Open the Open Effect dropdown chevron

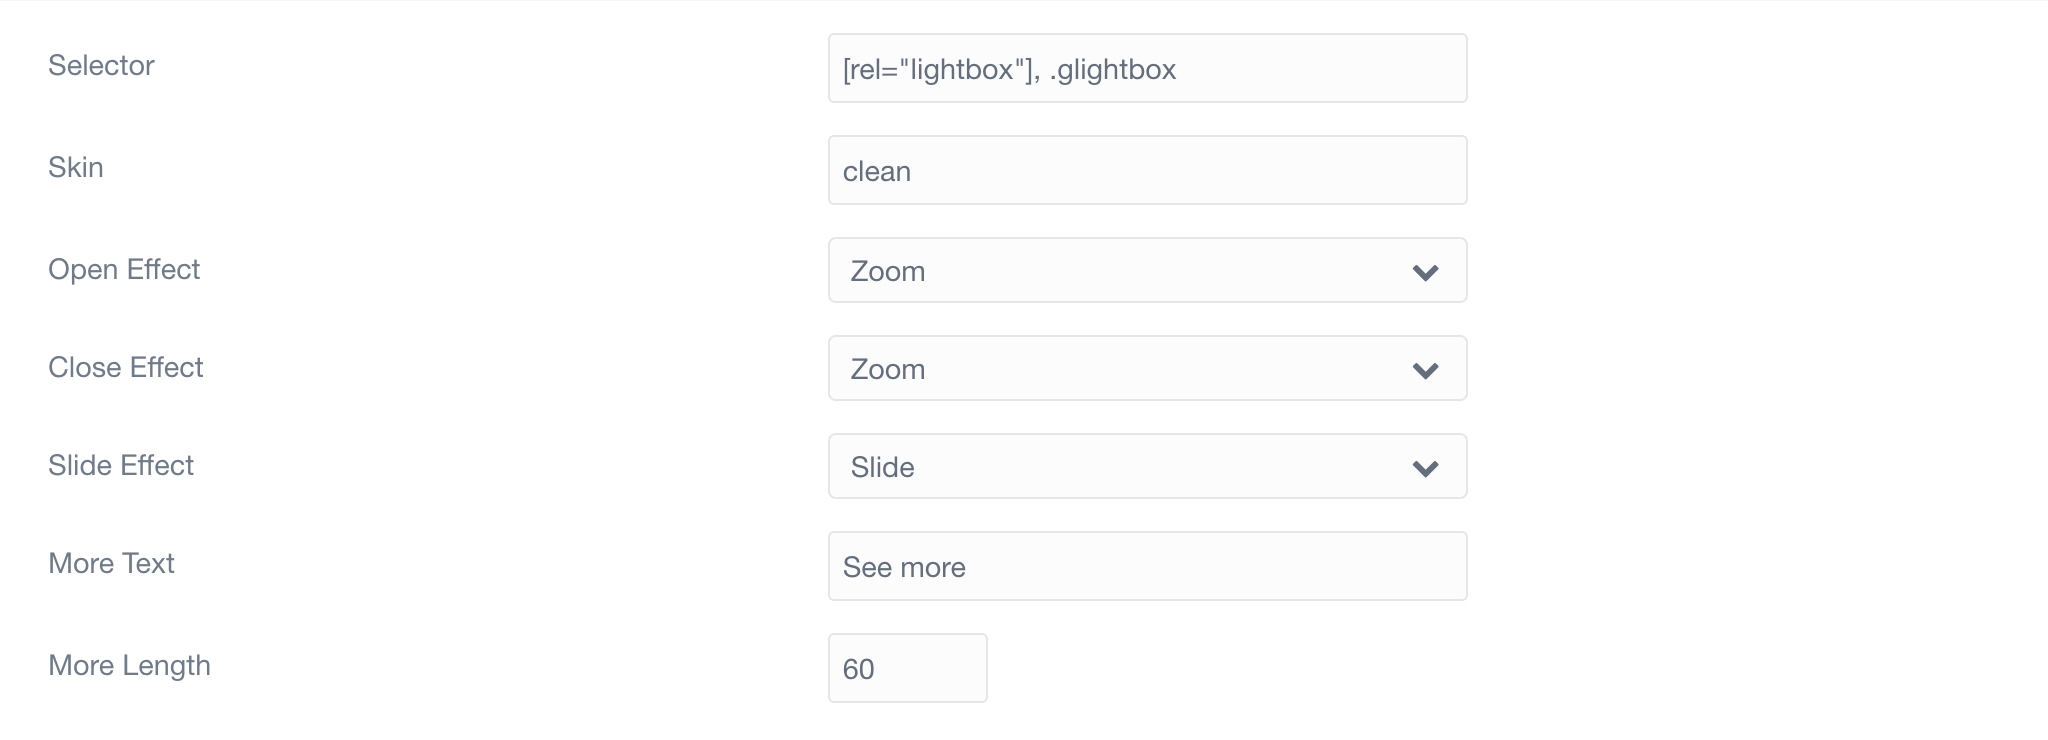point(1425,272)
